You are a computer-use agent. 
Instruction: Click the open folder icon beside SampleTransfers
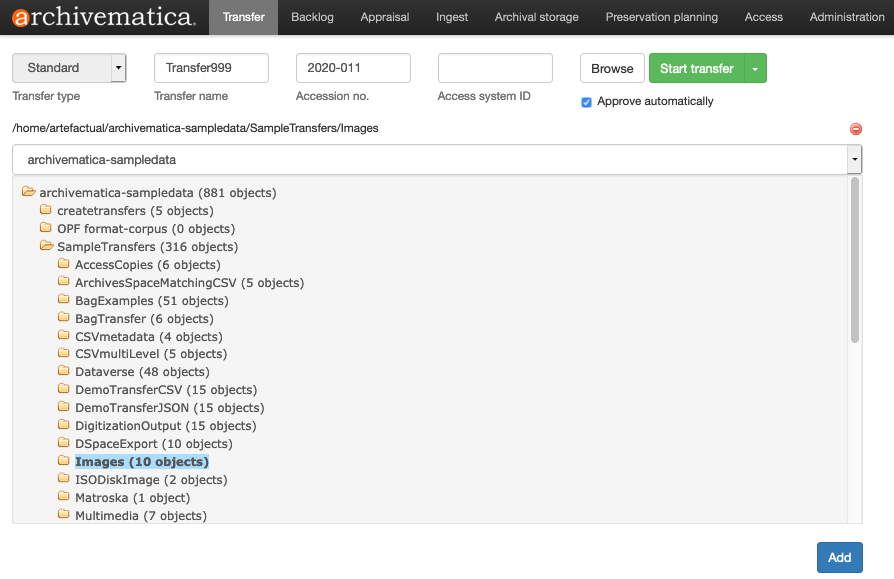[46, 246]
